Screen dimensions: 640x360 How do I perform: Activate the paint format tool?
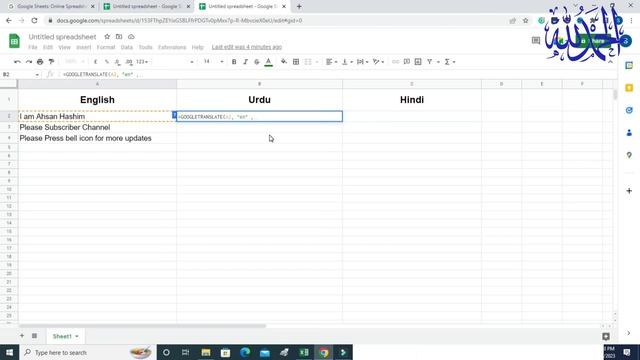(x=51, y=62)
